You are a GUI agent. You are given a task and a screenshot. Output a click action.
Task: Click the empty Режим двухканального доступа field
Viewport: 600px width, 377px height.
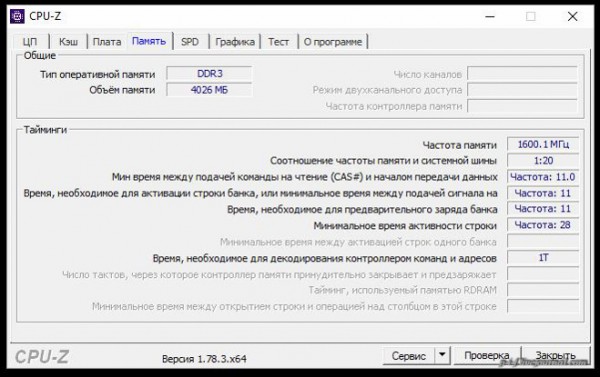click(522, 90)
